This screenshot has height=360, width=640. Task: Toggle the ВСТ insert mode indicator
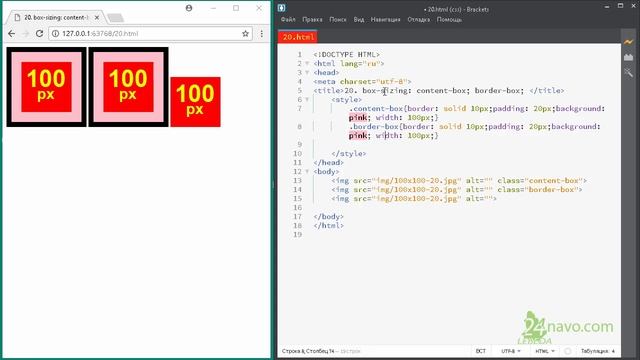pos(480,351)
